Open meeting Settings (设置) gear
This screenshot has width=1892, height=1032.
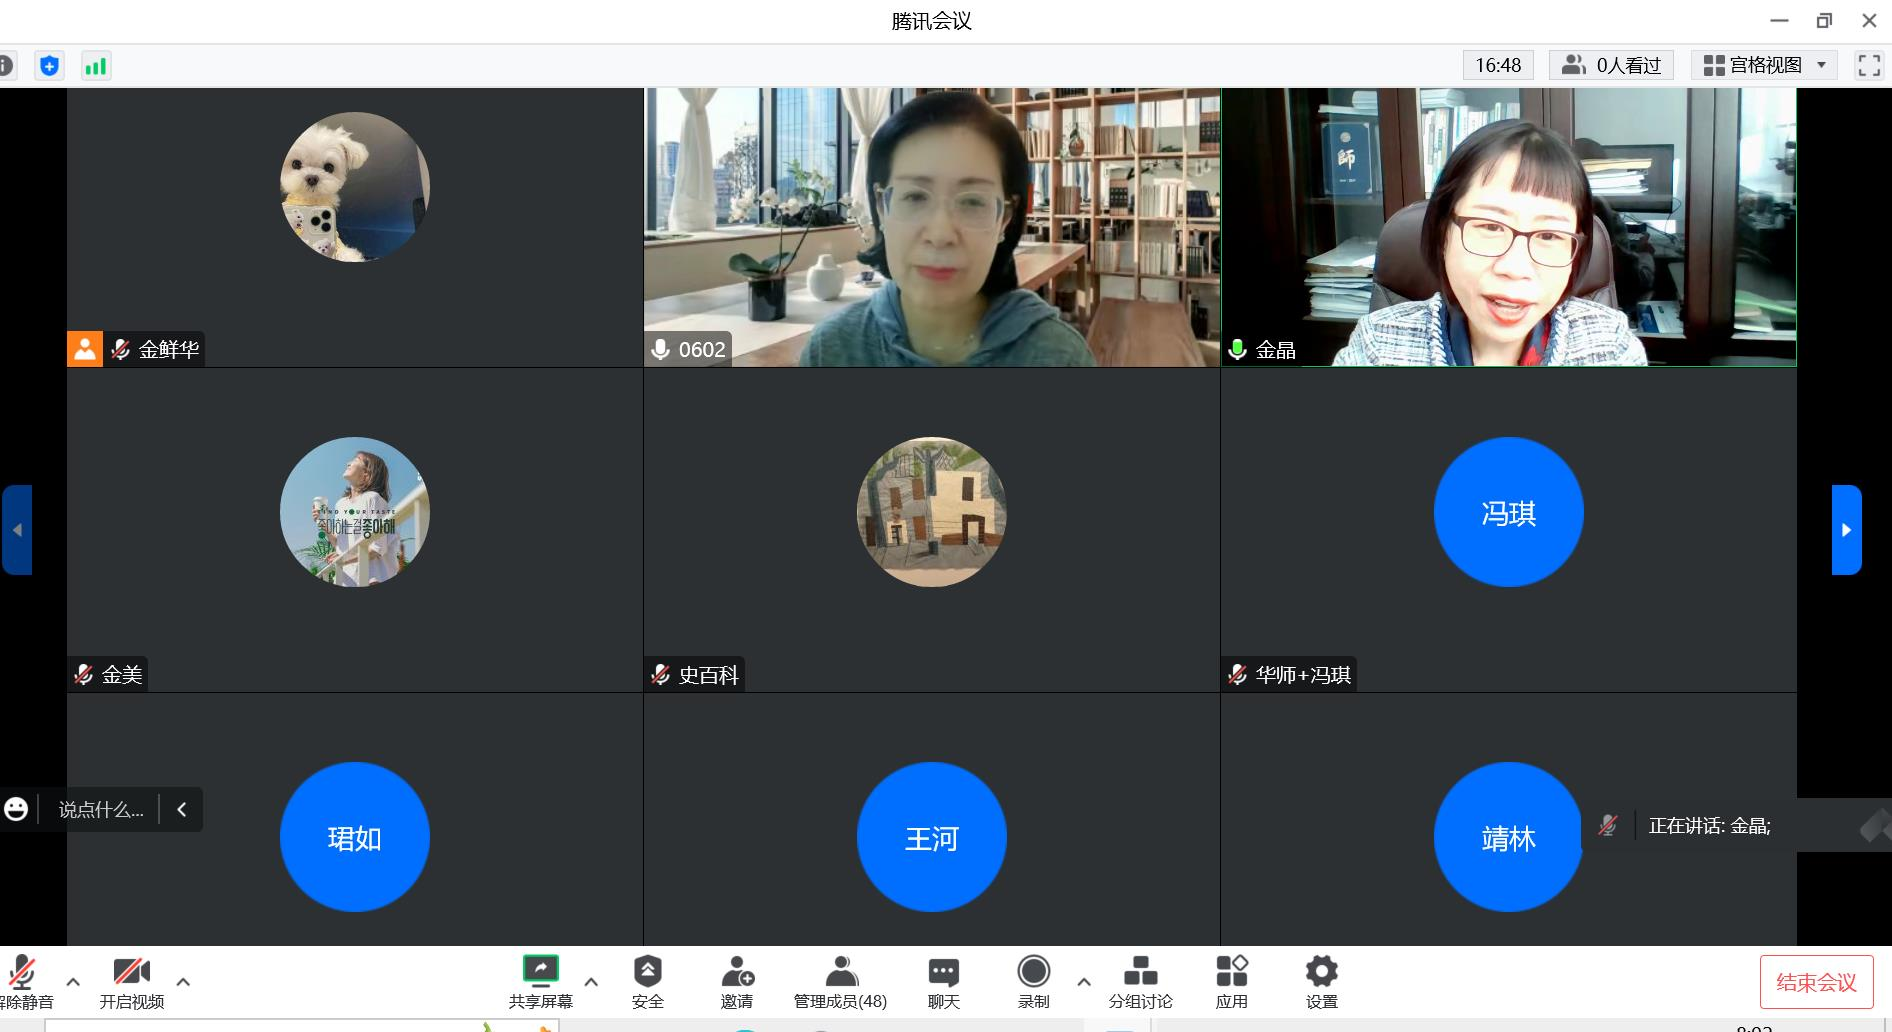tap(1321, 981)
